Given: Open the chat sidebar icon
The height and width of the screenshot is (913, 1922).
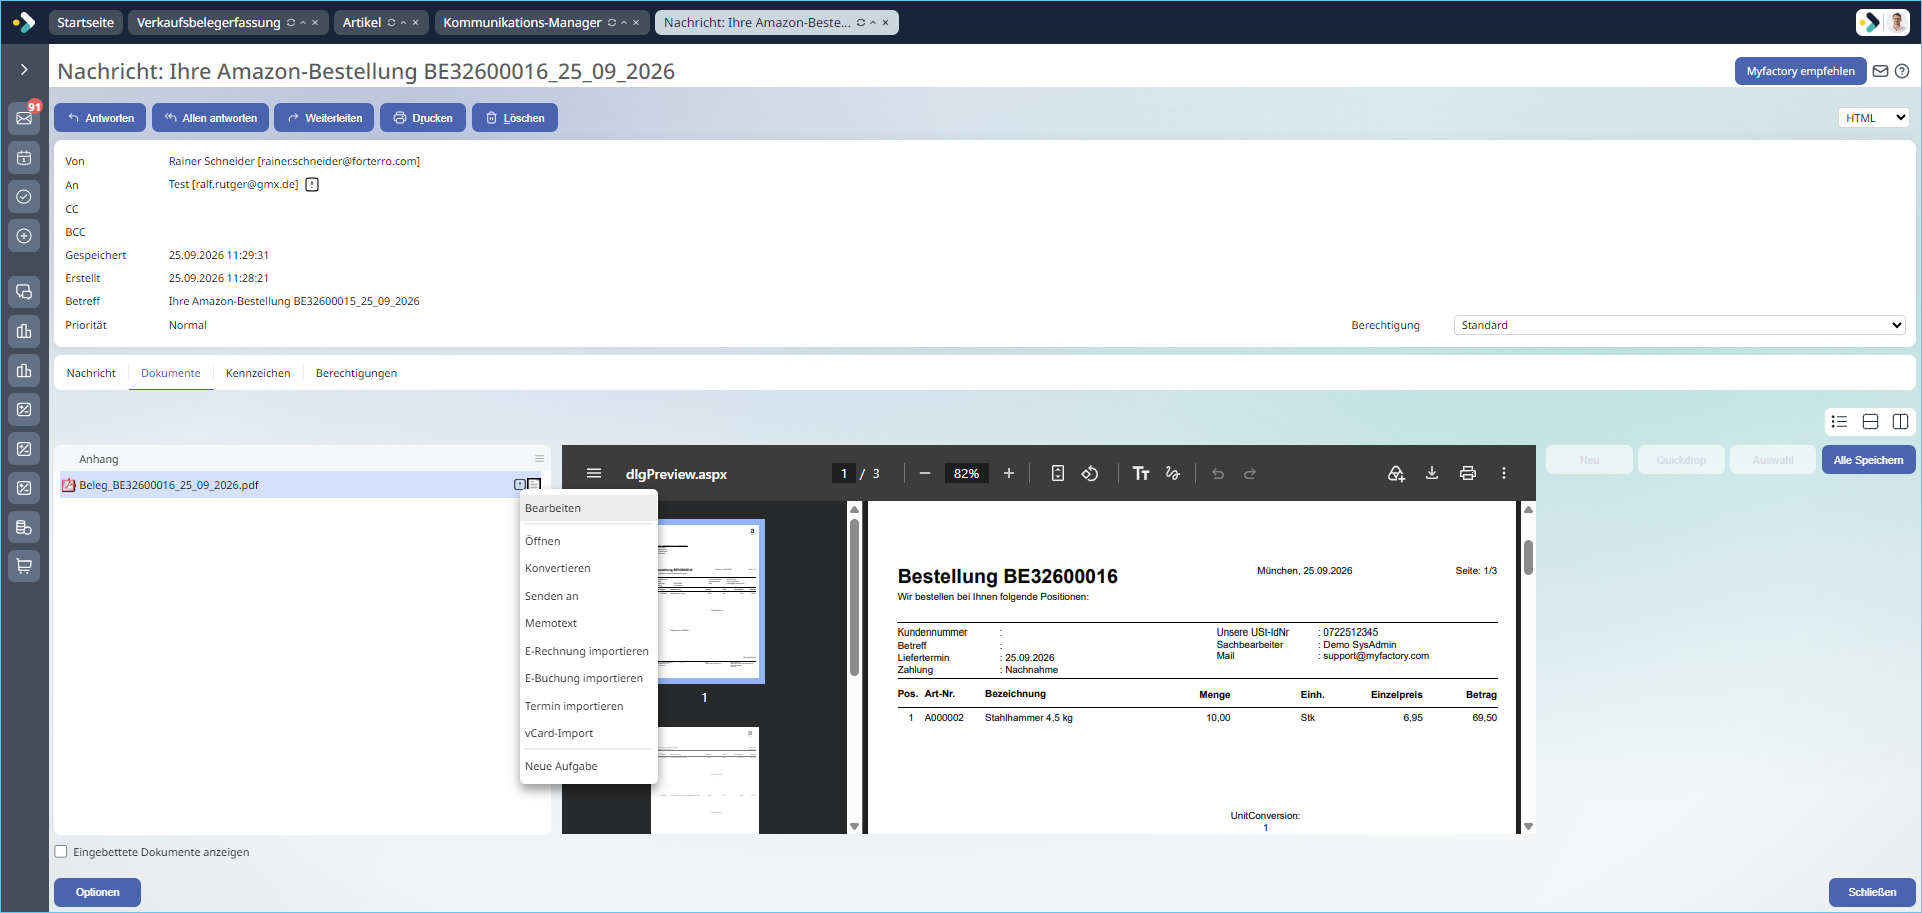Looking at the screenshot, I should (24, 292).
